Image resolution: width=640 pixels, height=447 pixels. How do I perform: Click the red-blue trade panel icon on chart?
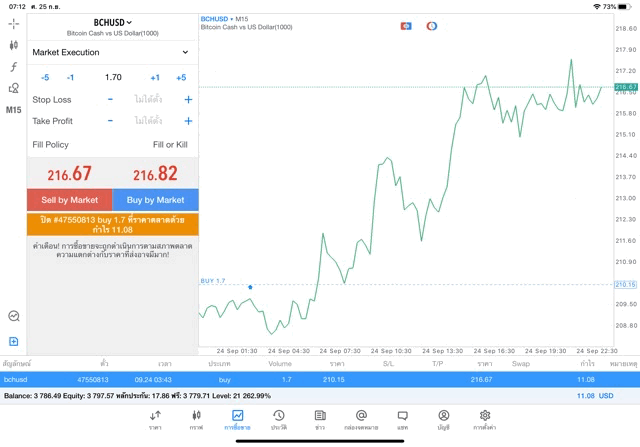pyautogui.click(x=406, y=26)
